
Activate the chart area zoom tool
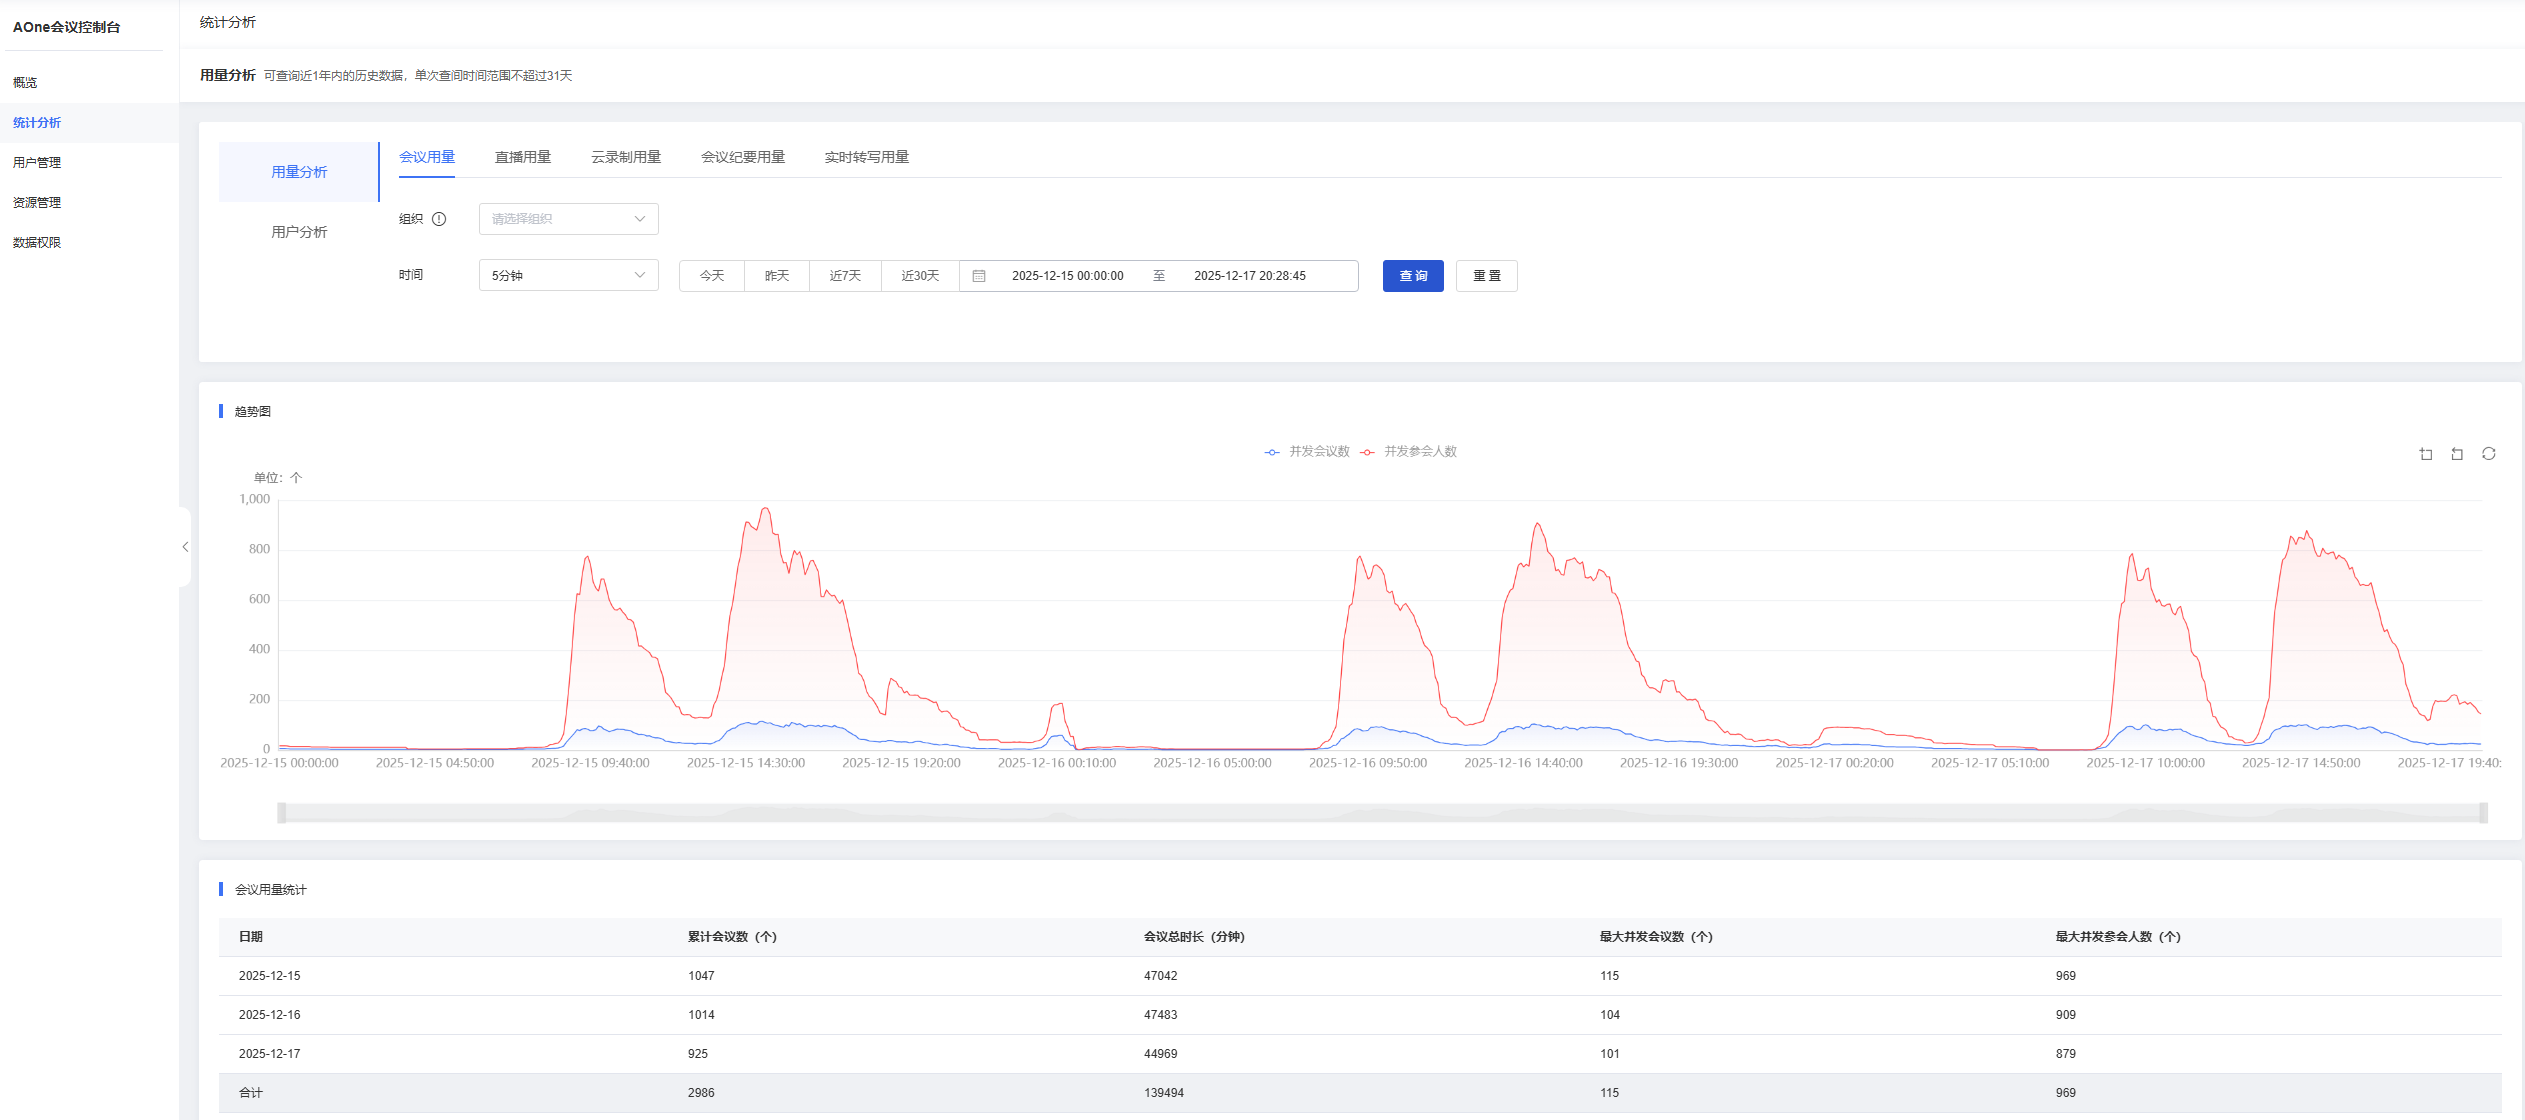2425,454
